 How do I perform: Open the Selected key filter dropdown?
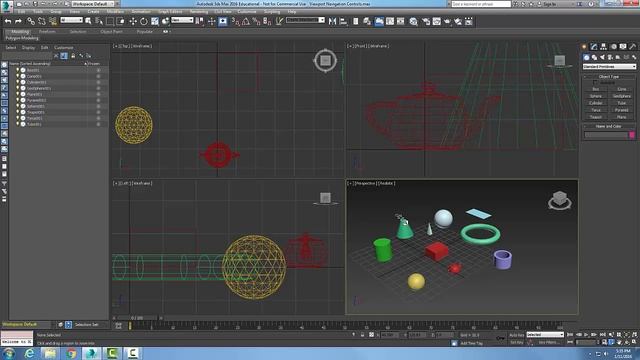coord(545,335)
